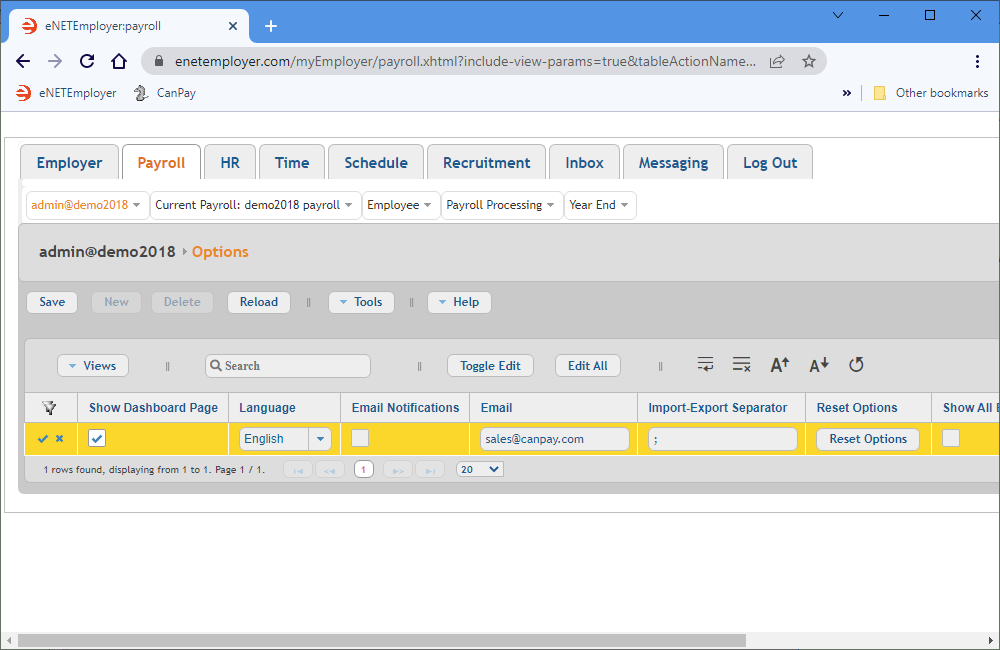Cancel row edit with the blue X
Viewport: 1000px width, 650px height.
click(59, 439)
